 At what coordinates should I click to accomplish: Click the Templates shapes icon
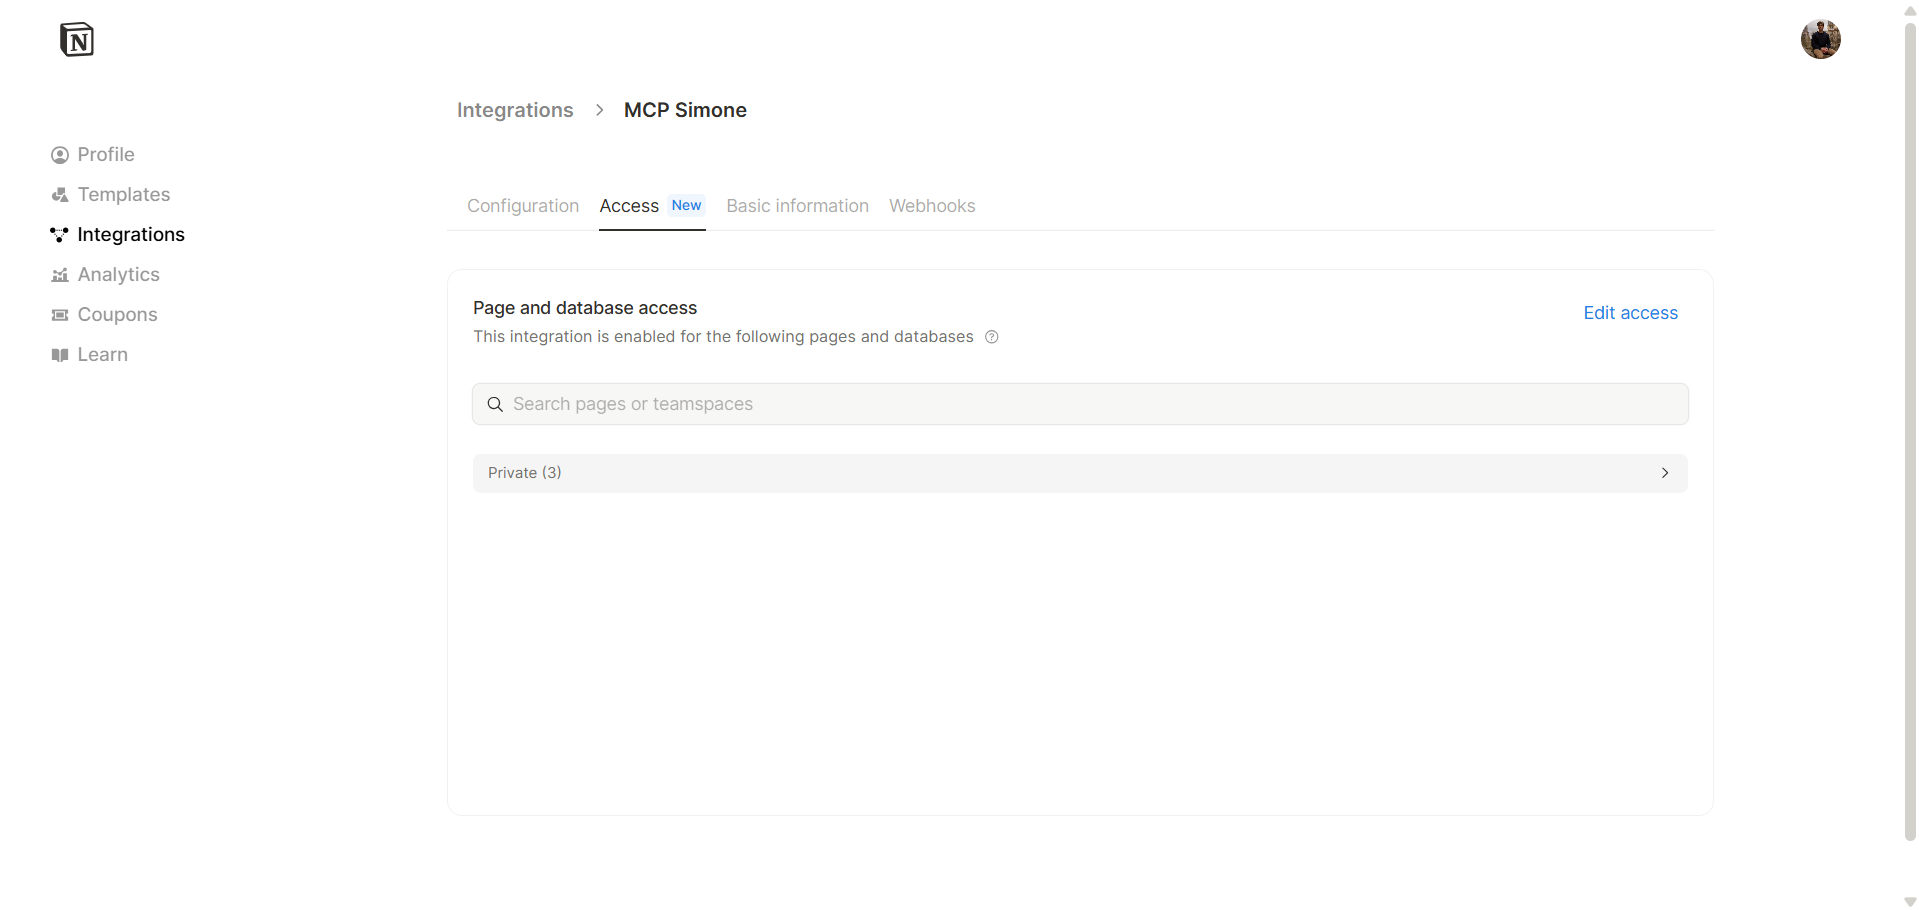(x=60, y=195)
